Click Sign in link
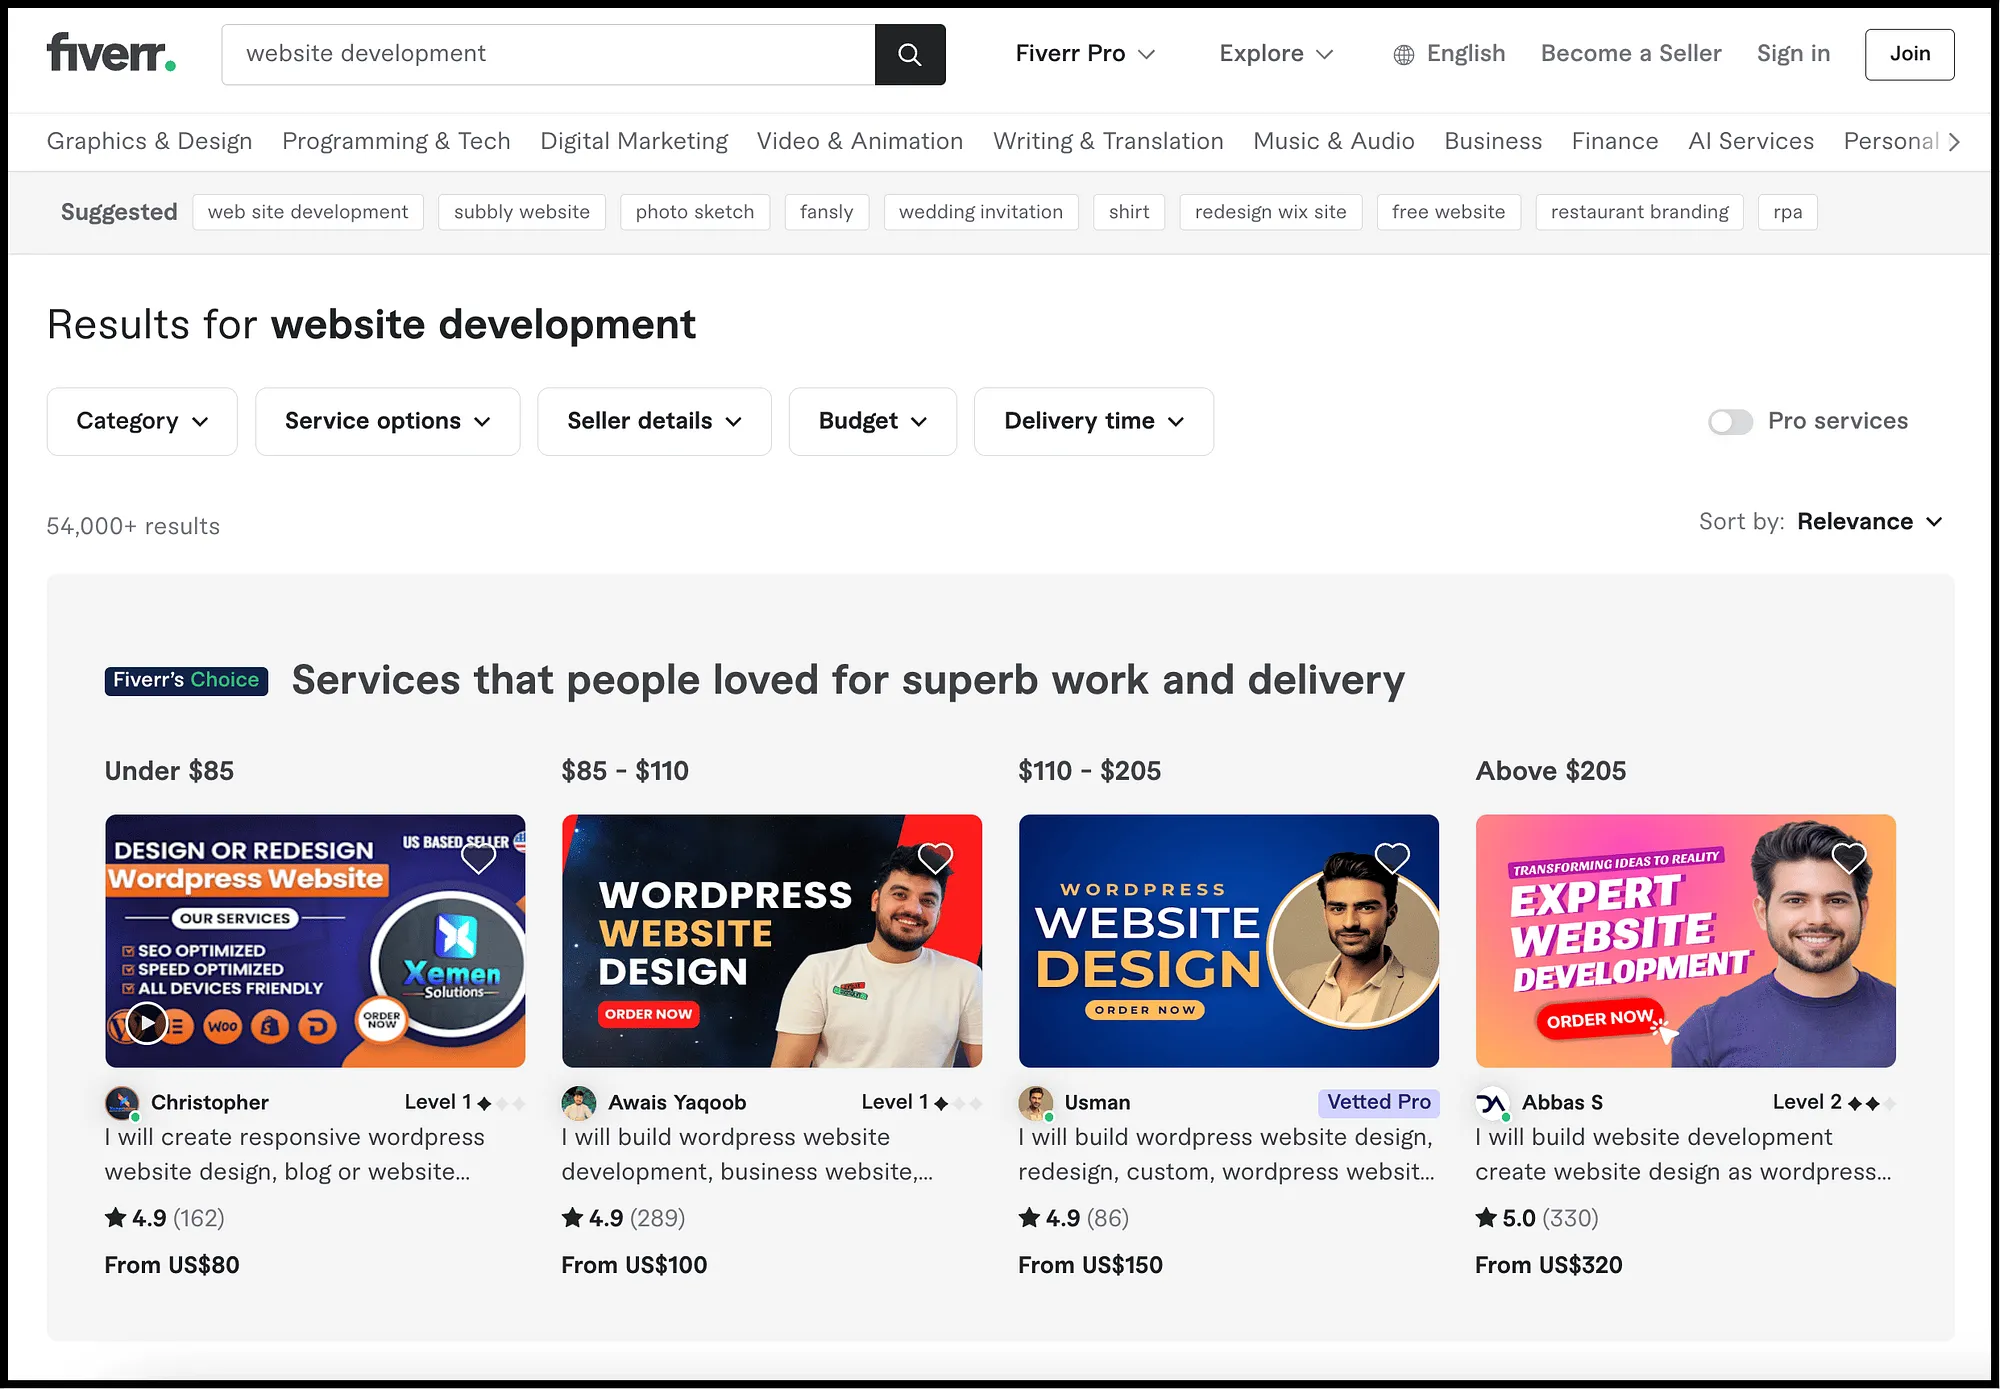This screenshot has height=1389, width=2000. 1793,54
